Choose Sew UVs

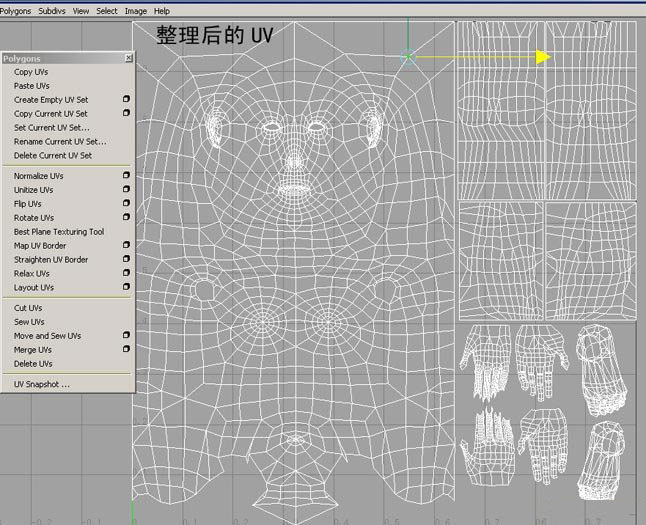click(29, 322)
